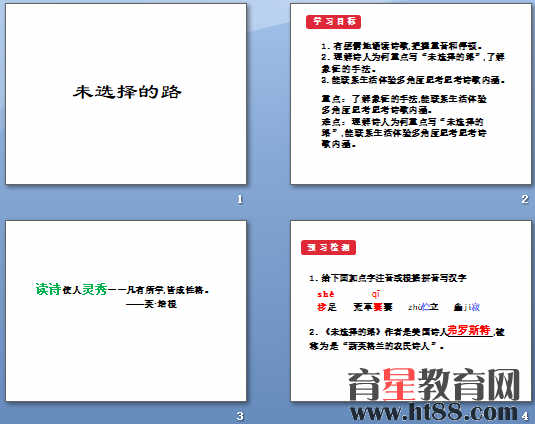The height and width of the screenshot is (424, 535).
Task: Click the red pinyin shè annotation
Action: (326, 294)
